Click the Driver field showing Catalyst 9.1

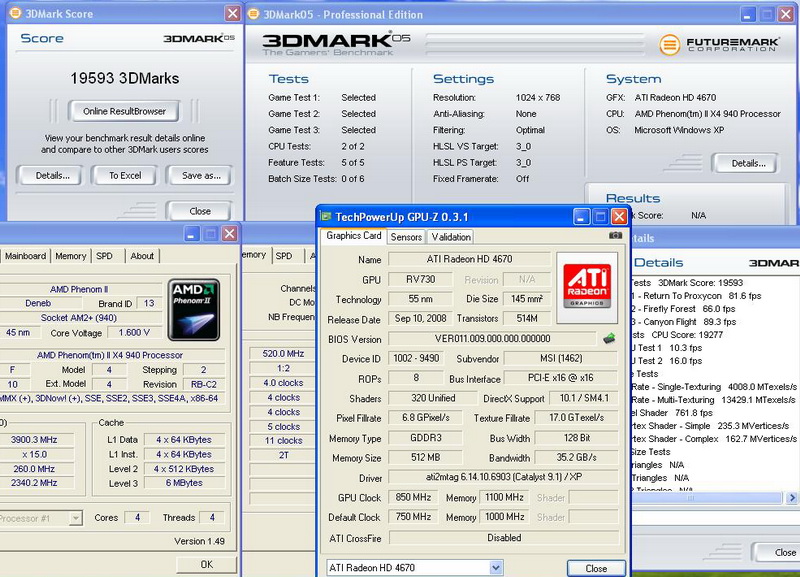click(504, 477)
